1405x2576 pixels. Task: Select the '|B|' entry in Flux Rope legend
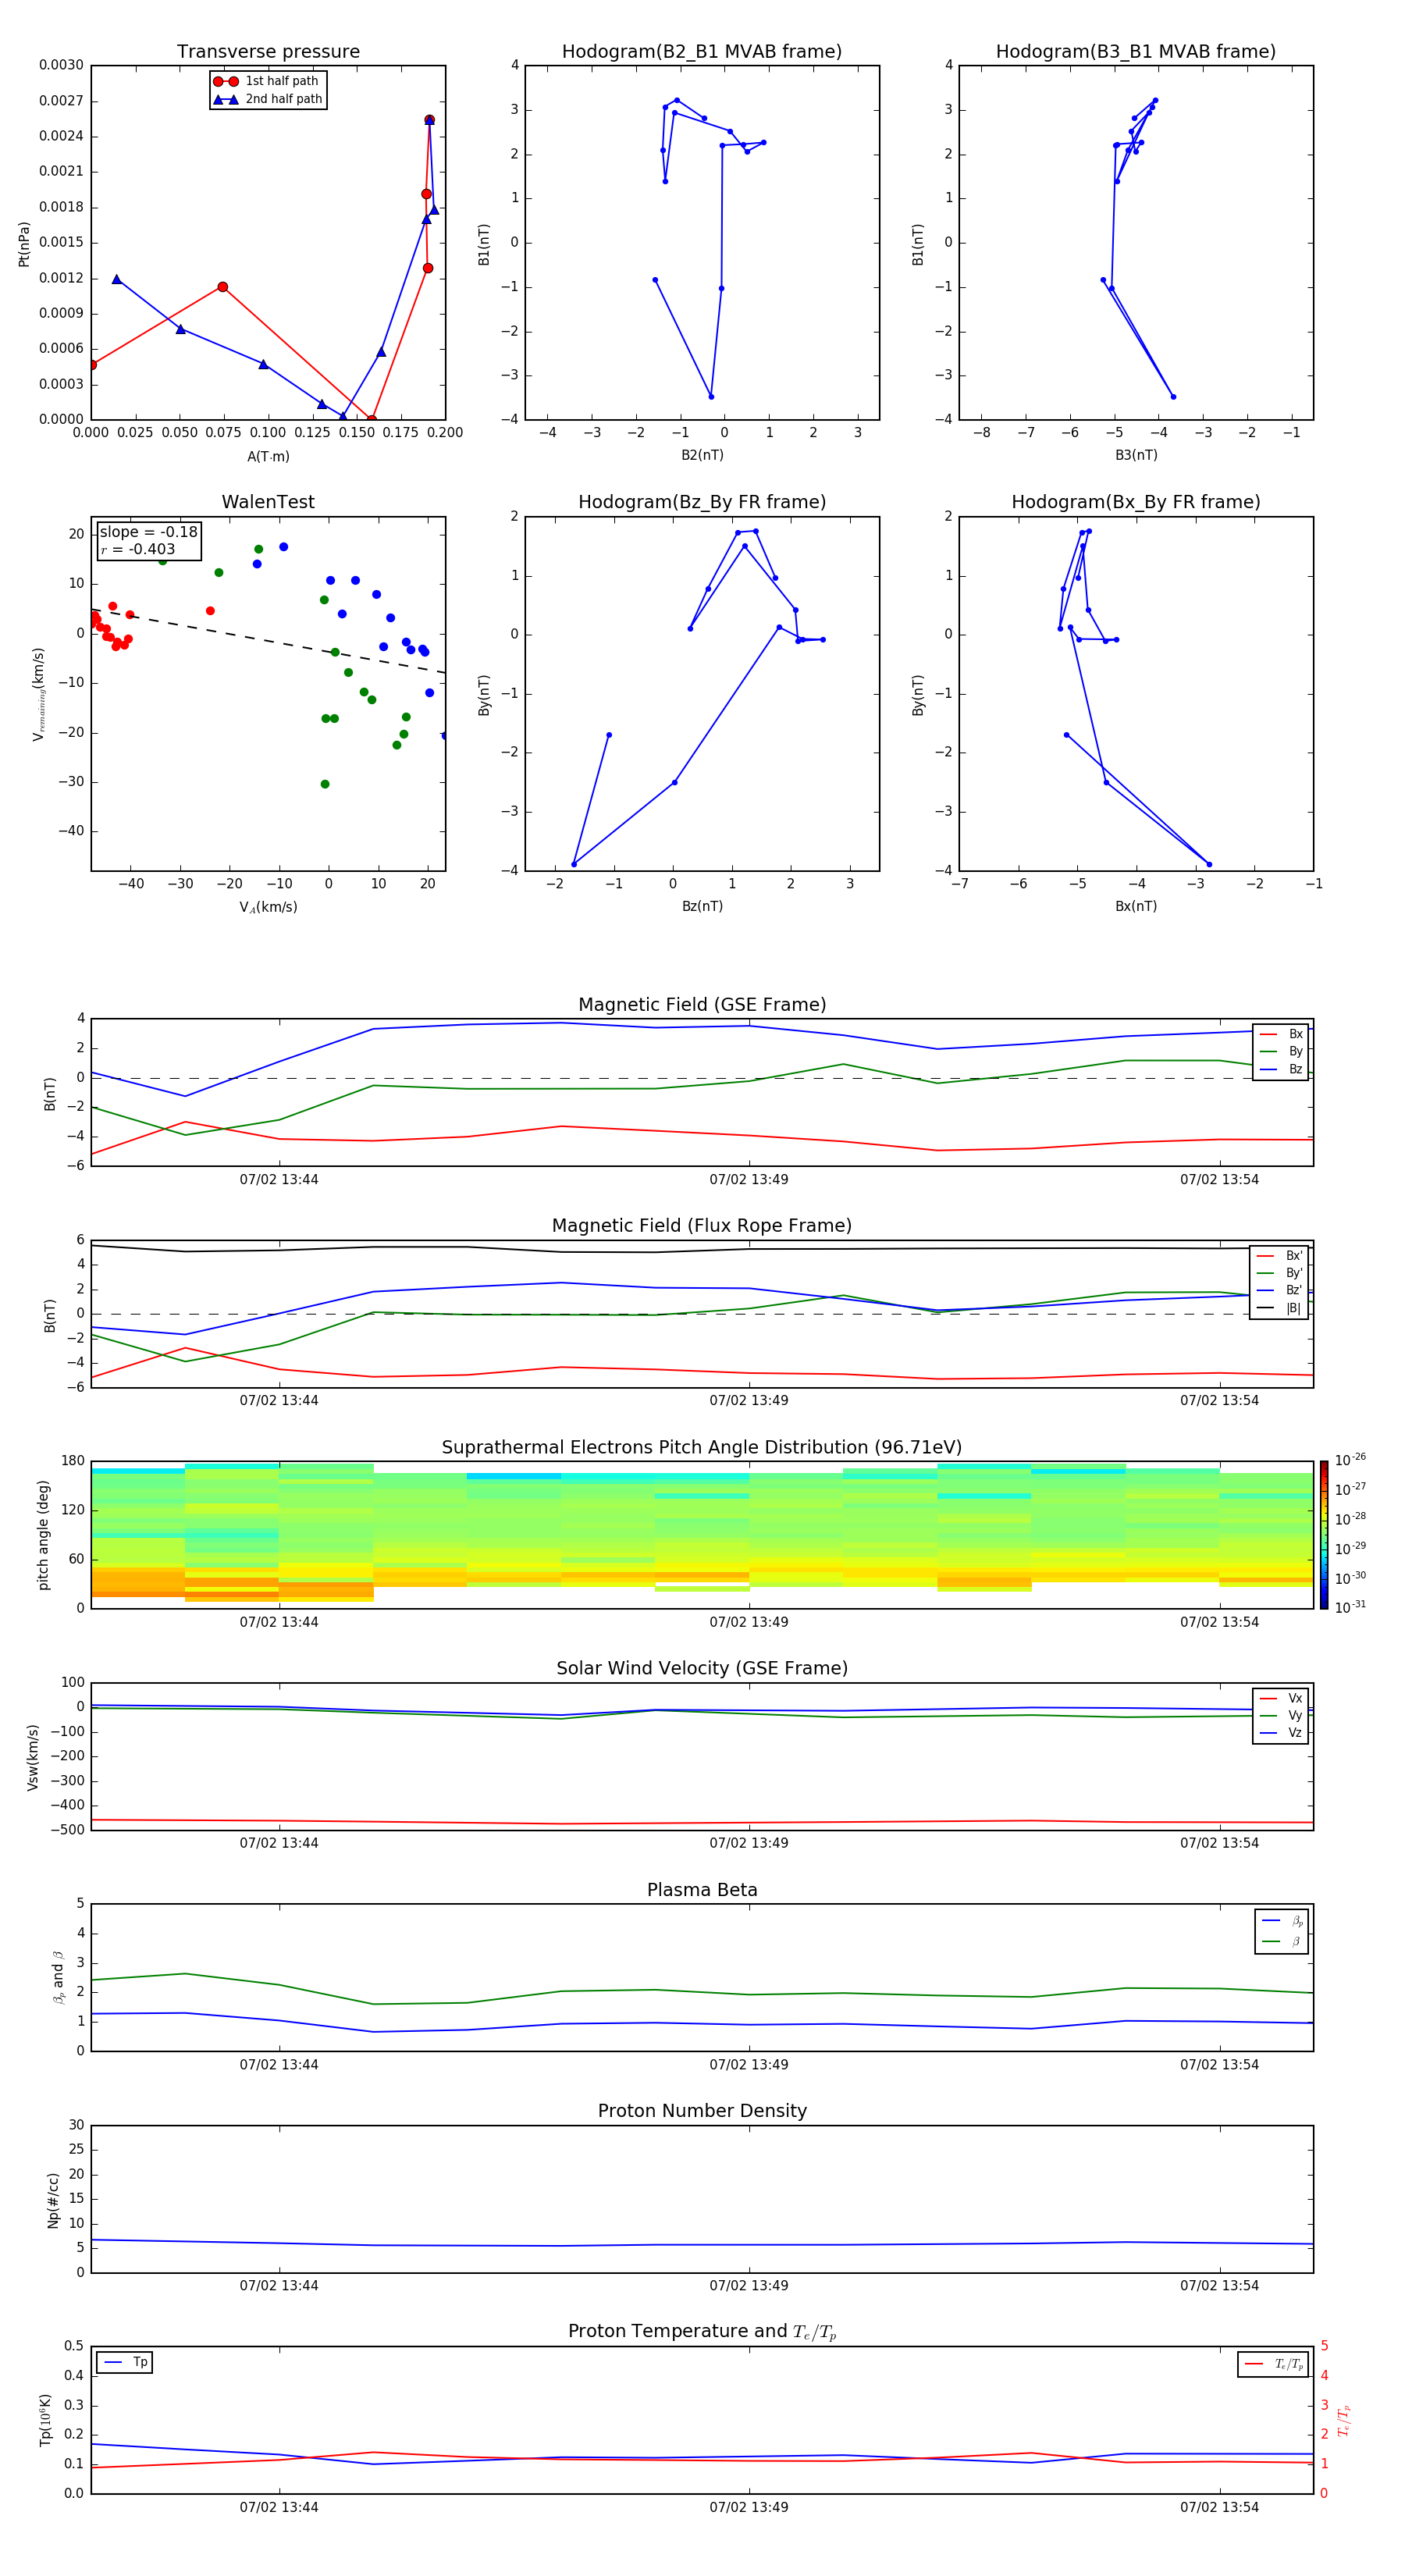1279,1308
